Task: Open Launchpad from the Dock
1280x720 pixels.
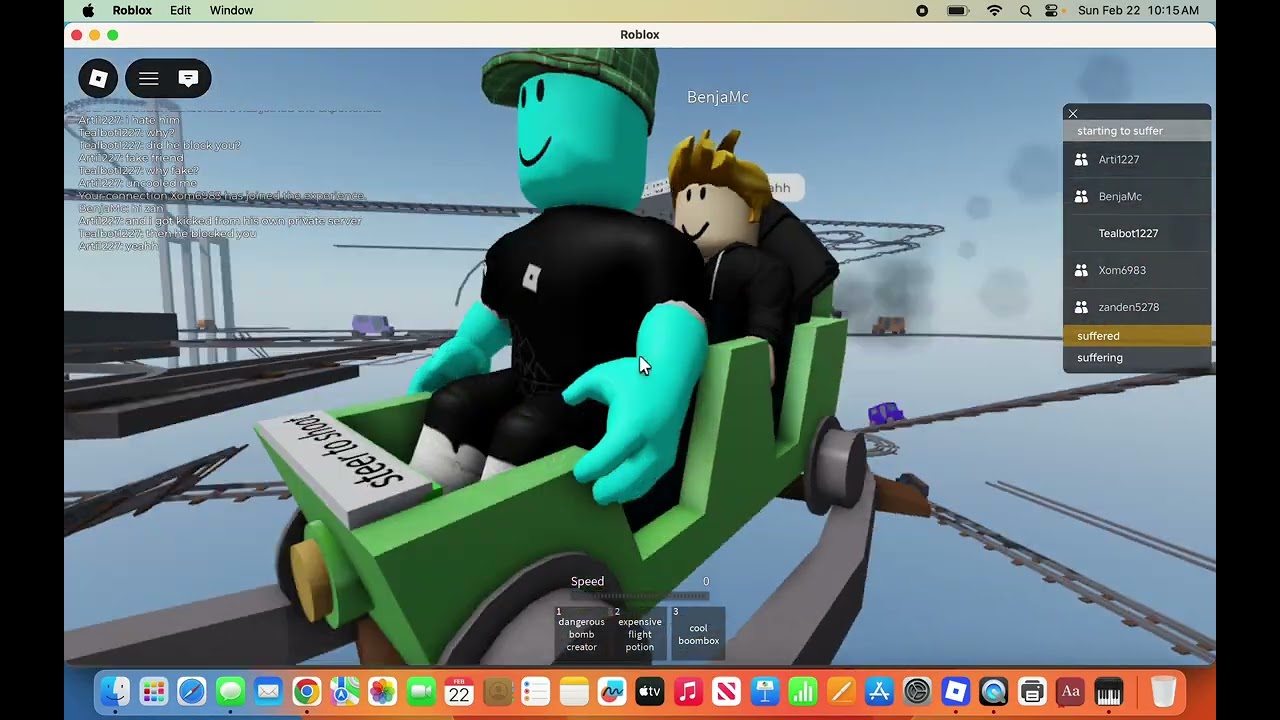Action: coord(153,691)
